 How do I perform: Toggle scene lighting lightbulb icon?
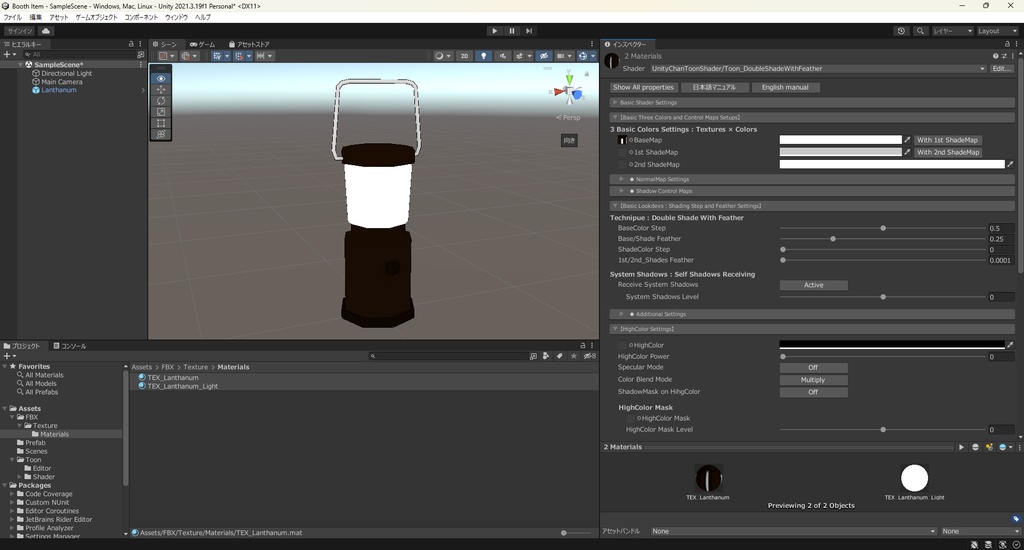pyautogui.click(x=484, y=56)
